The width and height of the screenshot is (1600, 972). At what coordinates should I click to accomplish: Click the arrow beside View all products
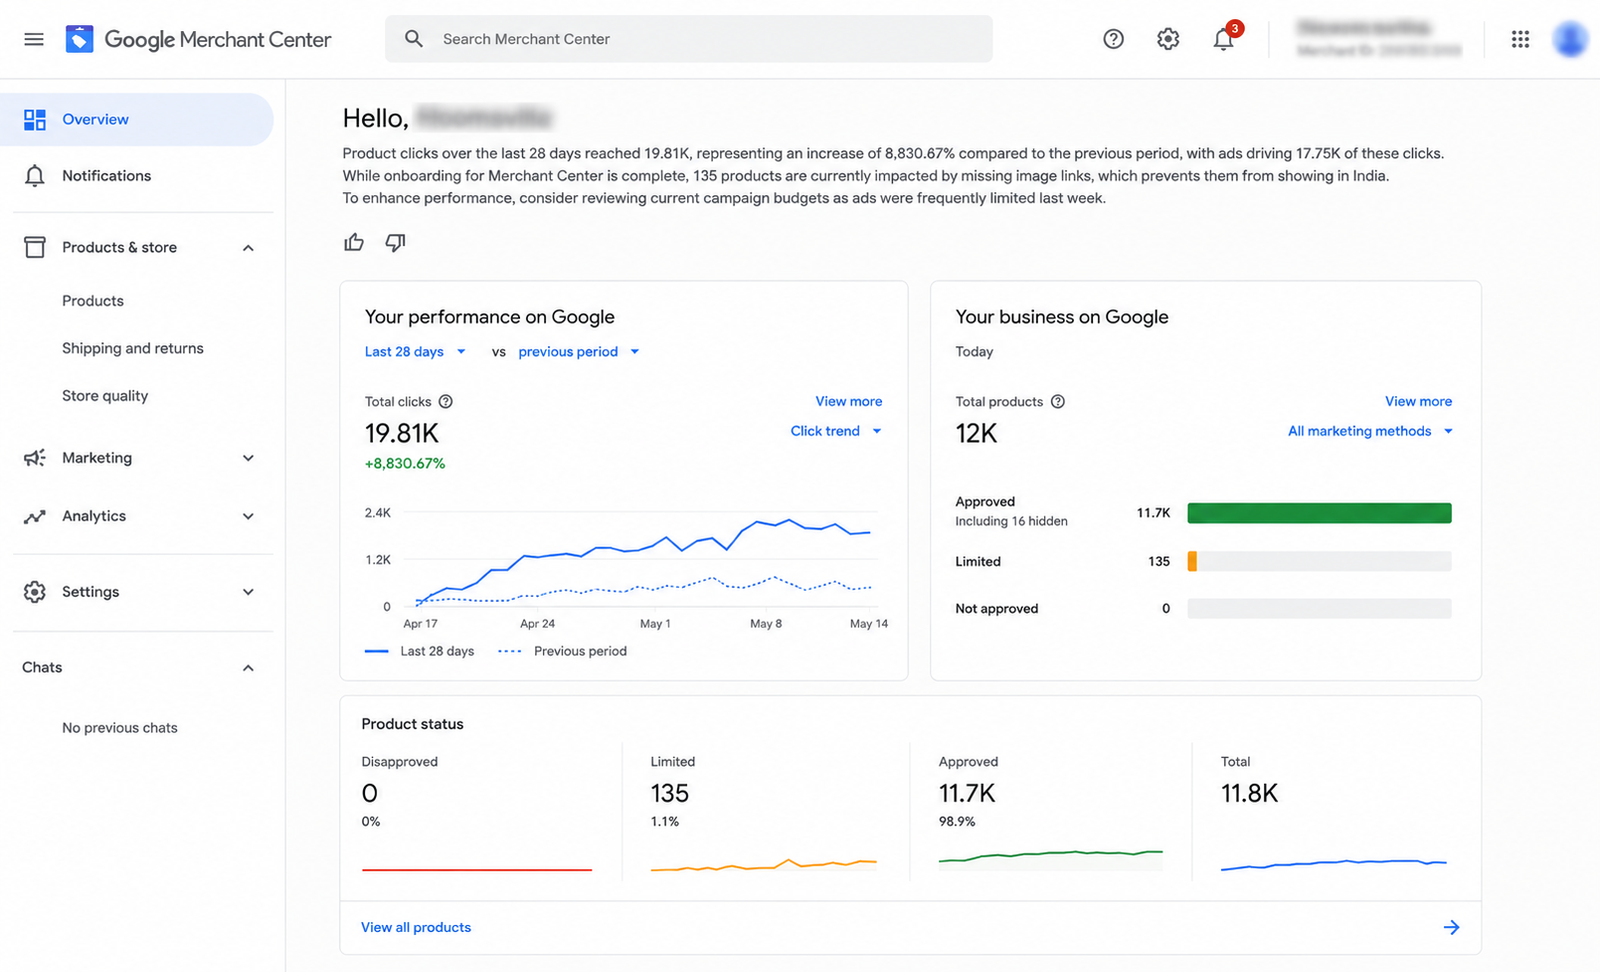tap(1451, 928)
